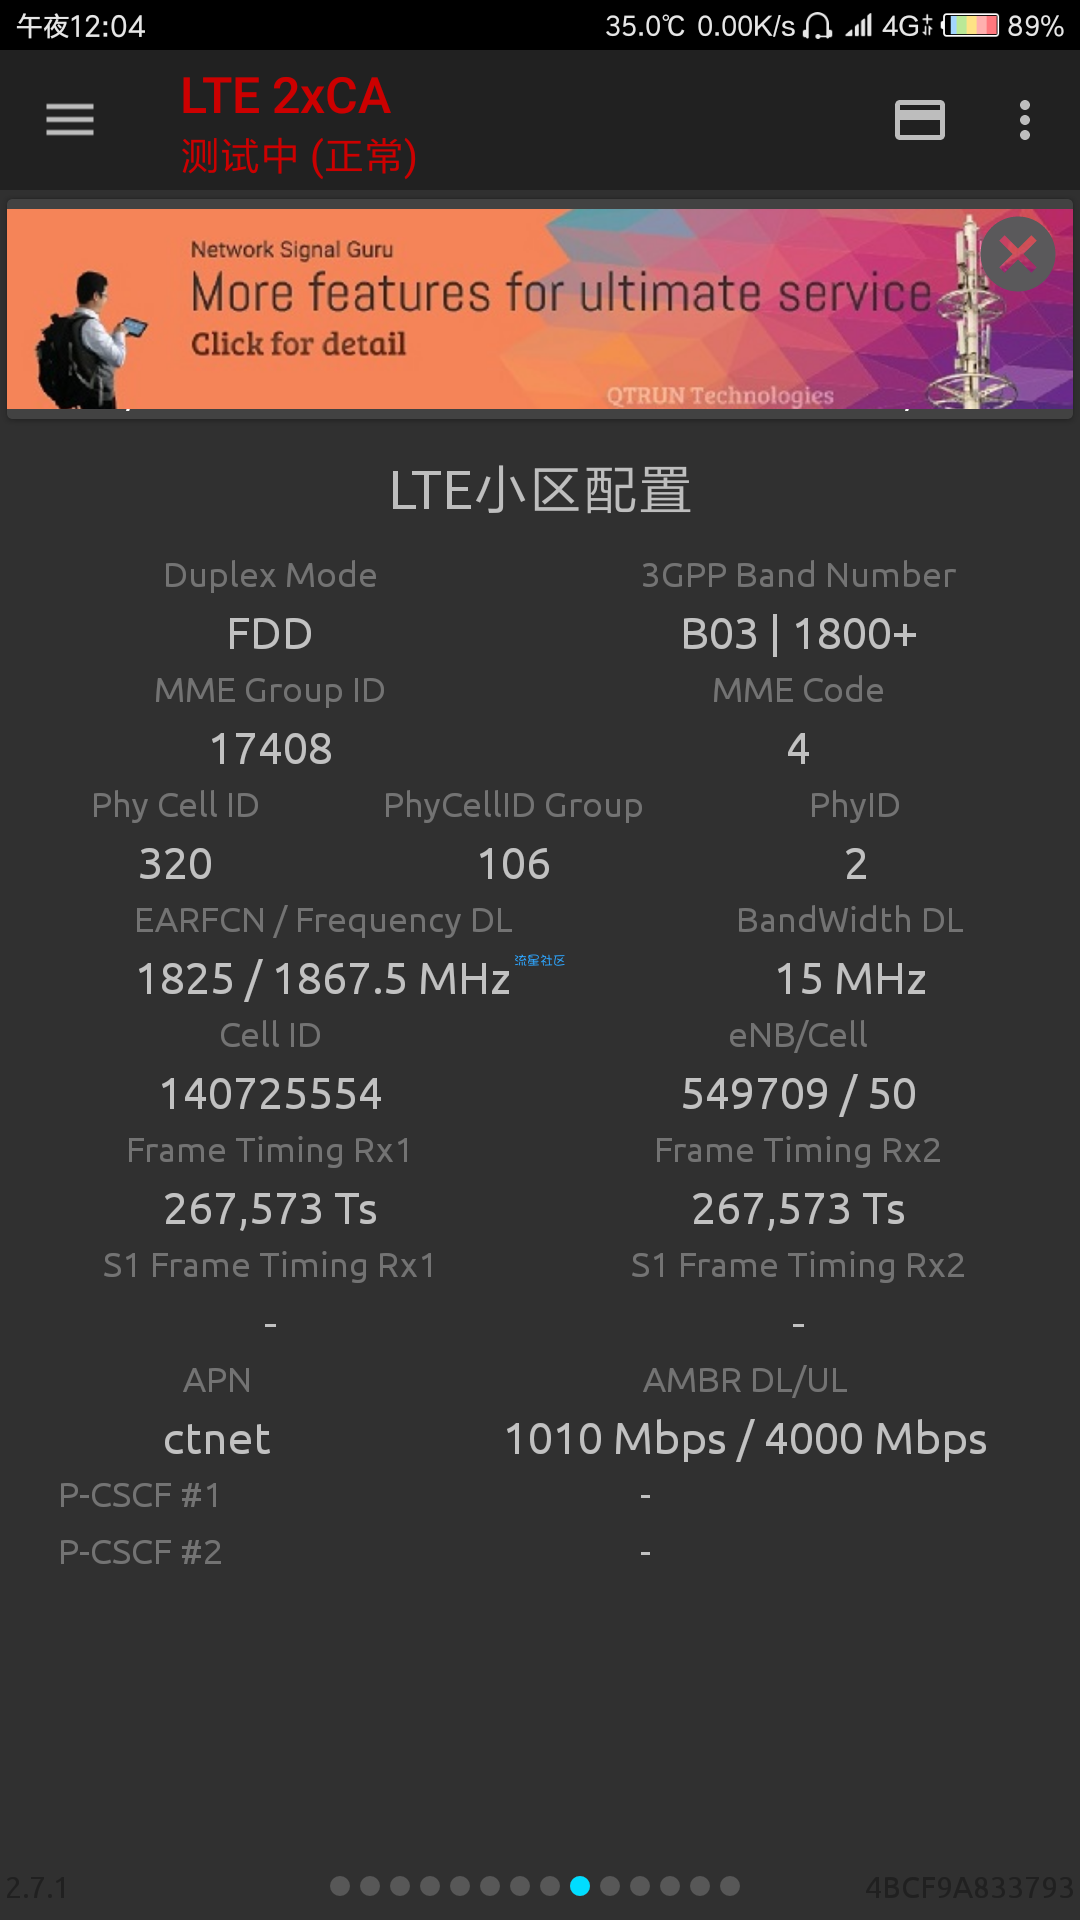
Task: Tap the highlighted cyan page dot
Action: point(580,1886)
